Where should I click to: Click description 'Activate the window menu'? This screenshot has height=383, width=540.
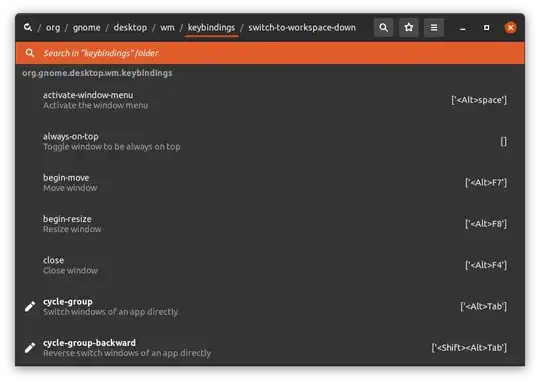tap(95, 105)
